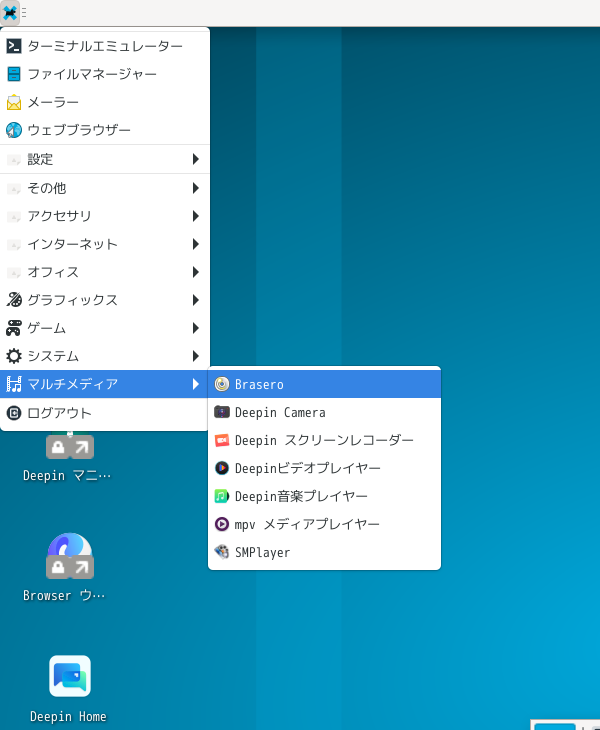This screenshot has width=600, height=730.
Task: Click the Deepin Camera icon
Action: point(222,412)
